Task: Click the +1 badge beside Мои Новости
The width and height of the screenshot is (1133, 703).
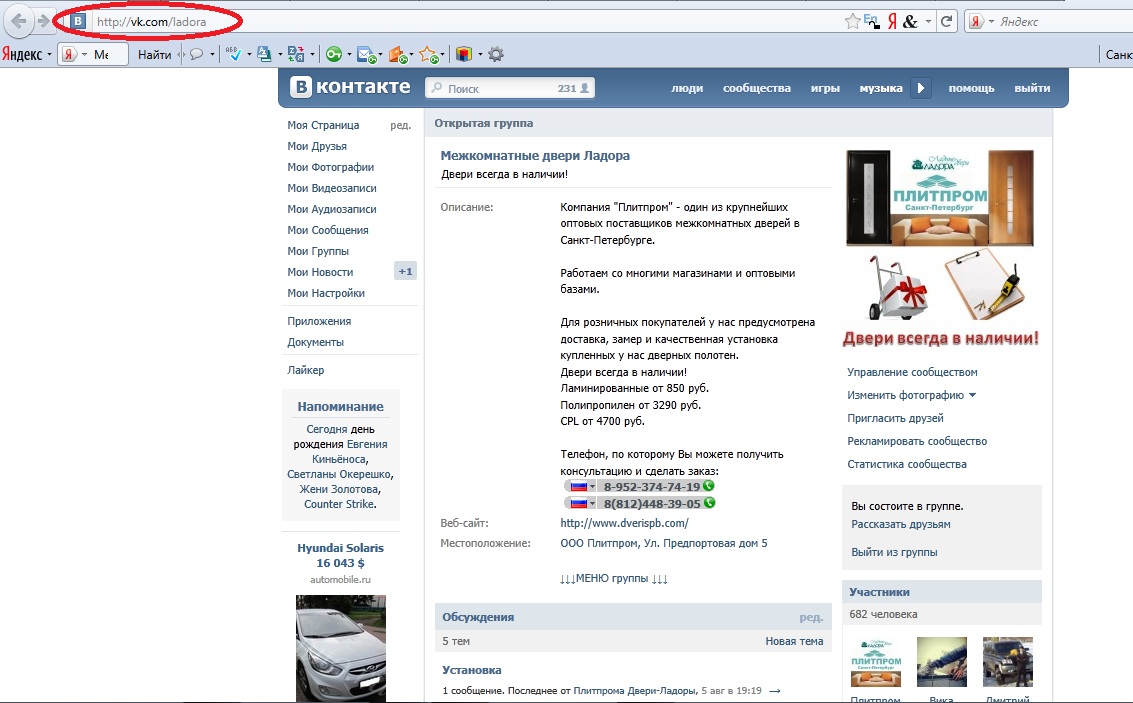Action: 405,272
